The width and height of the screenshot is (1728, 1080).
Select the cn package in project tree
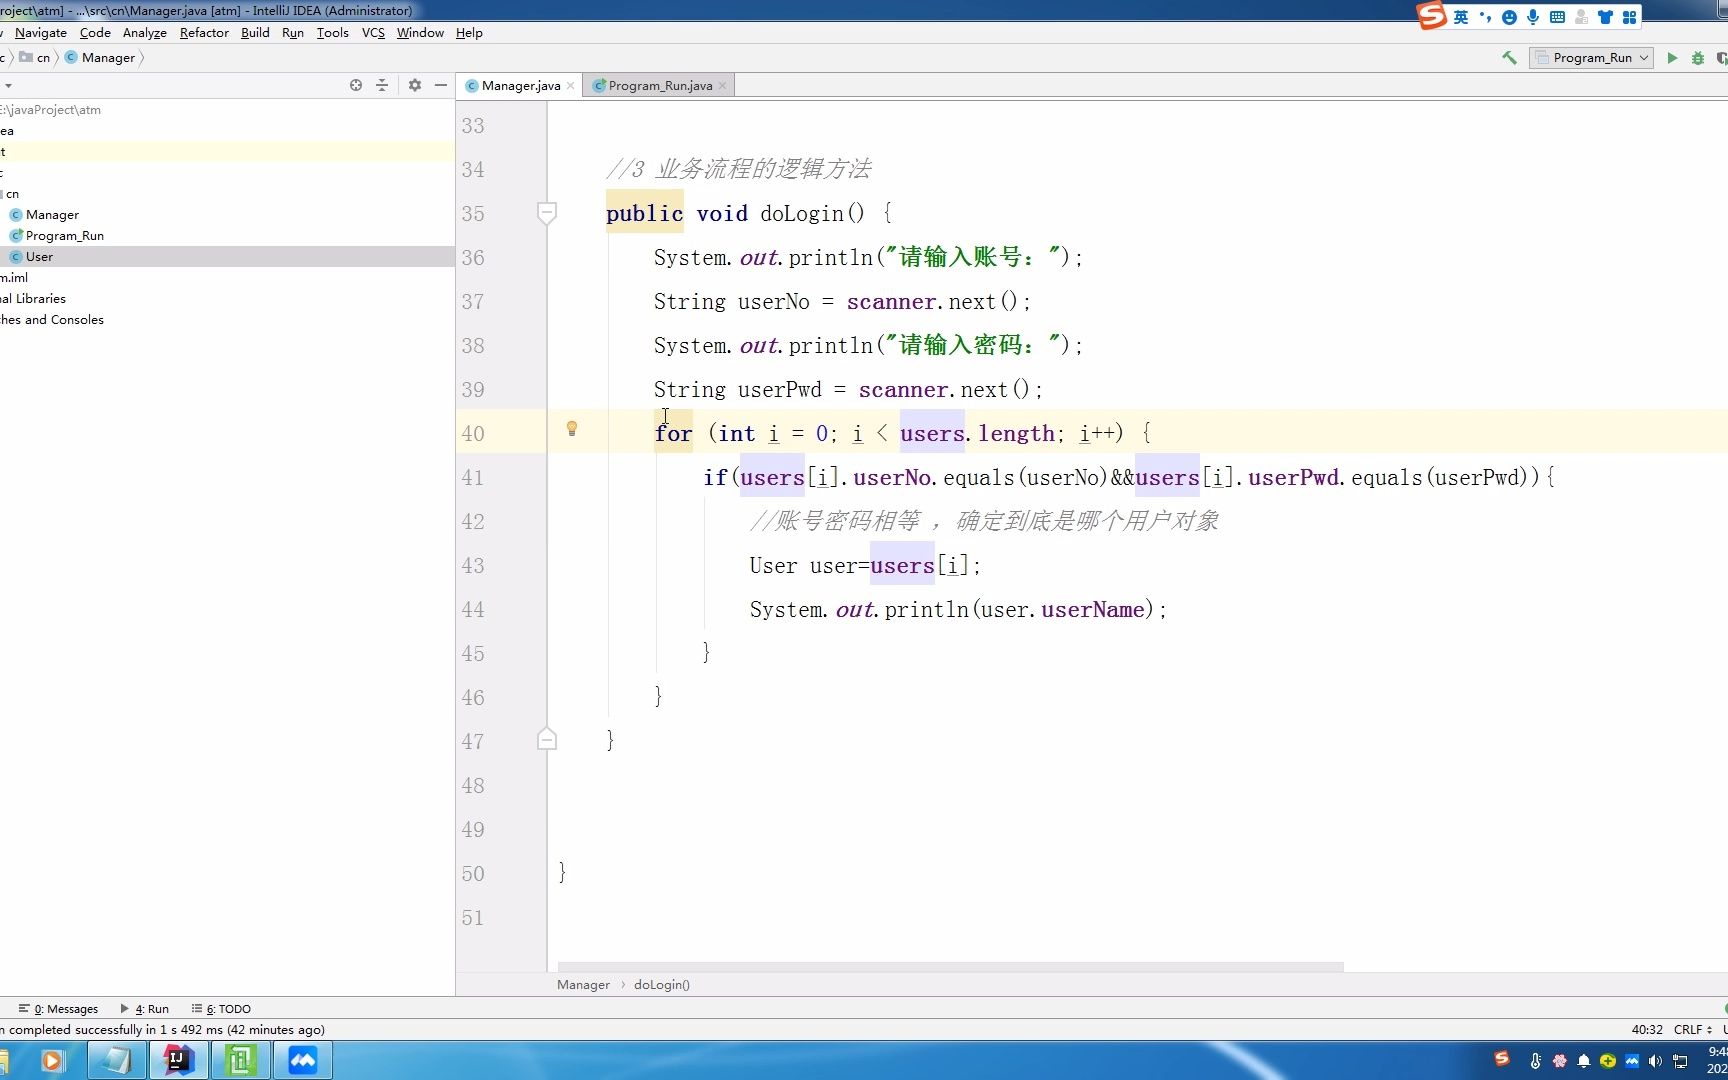click(x=12, y=194)
